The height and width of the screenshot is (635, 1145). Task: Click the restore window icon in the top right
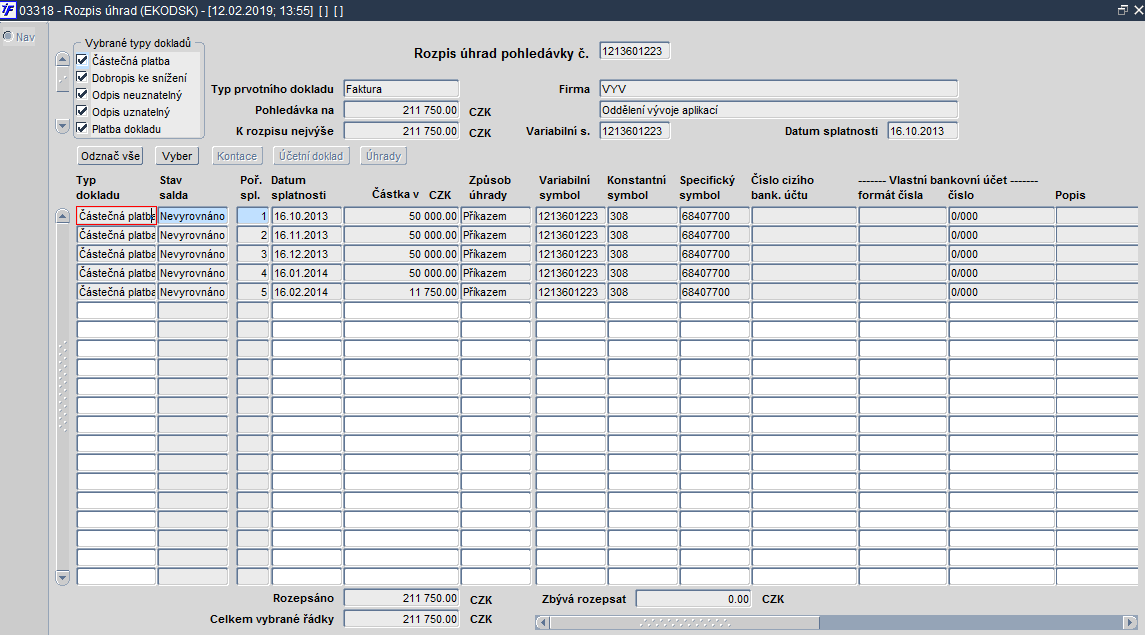pyautogui.click(x=1122, y=10)
